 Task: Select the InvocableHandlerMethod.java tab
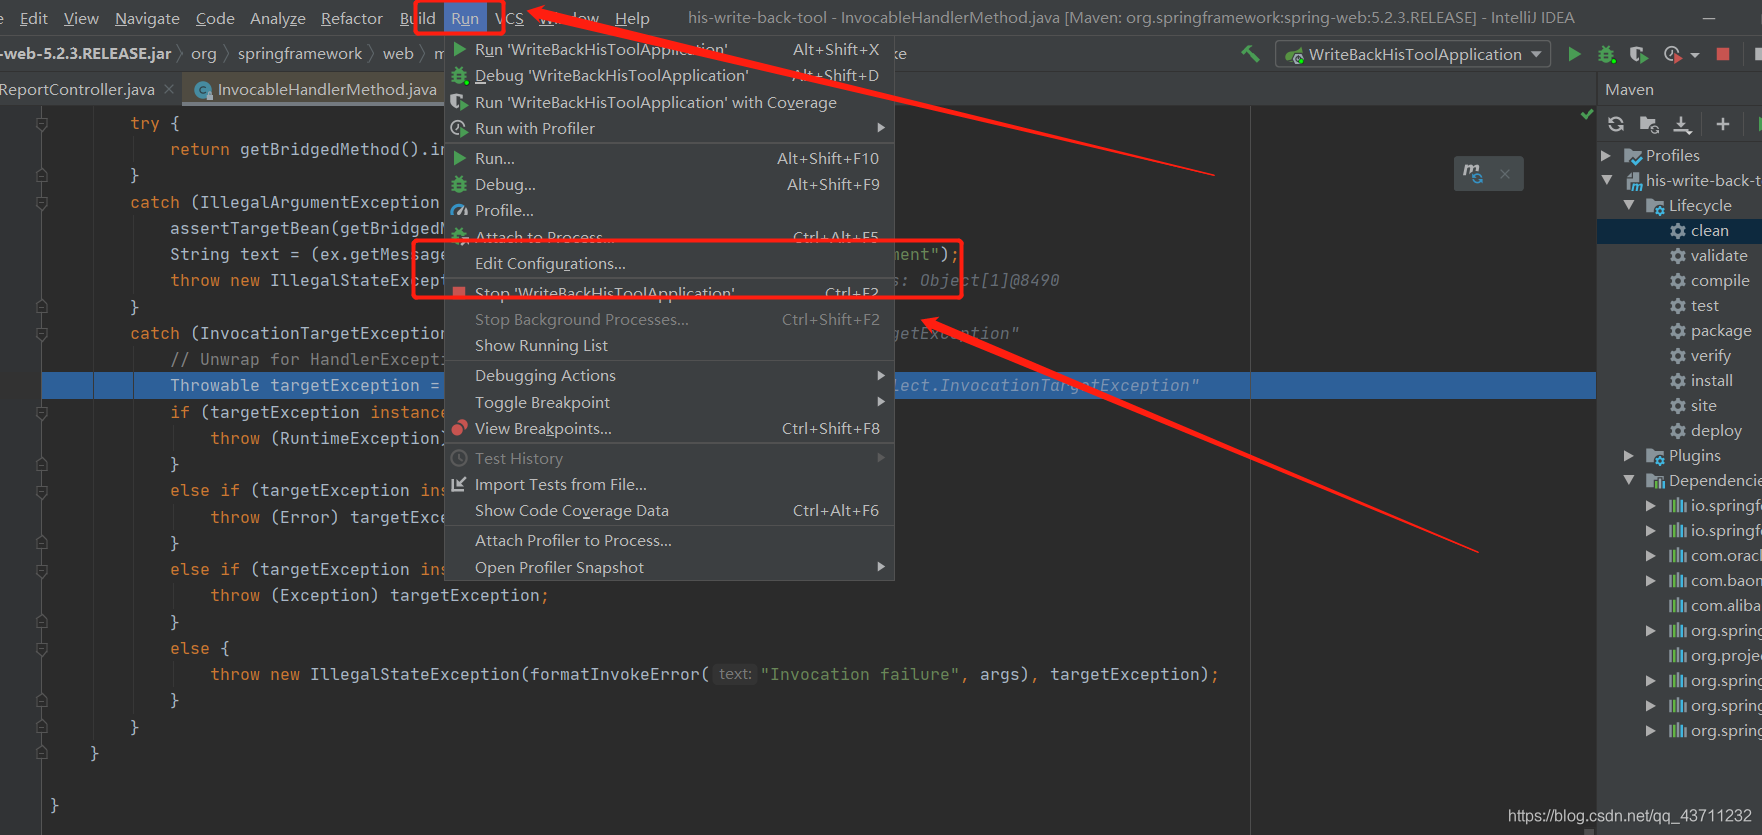point(316,89)
